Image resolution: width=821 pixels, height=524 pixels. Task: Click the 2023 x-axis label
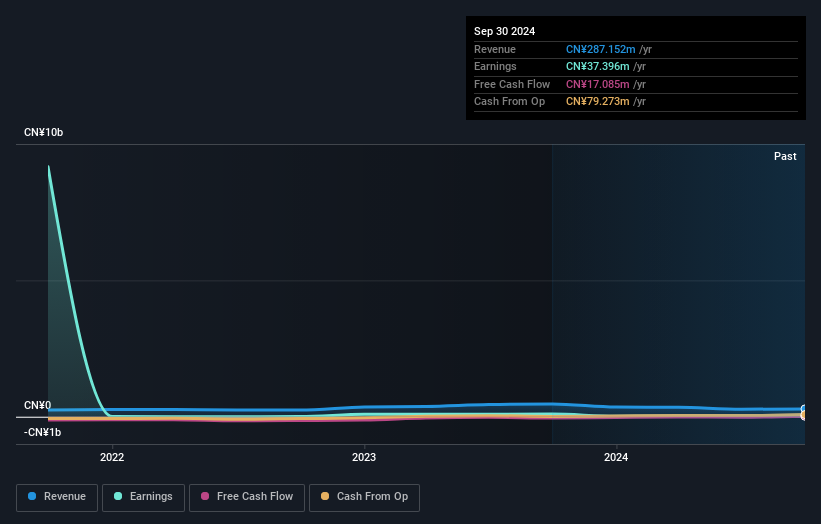(x=364, y=457)
